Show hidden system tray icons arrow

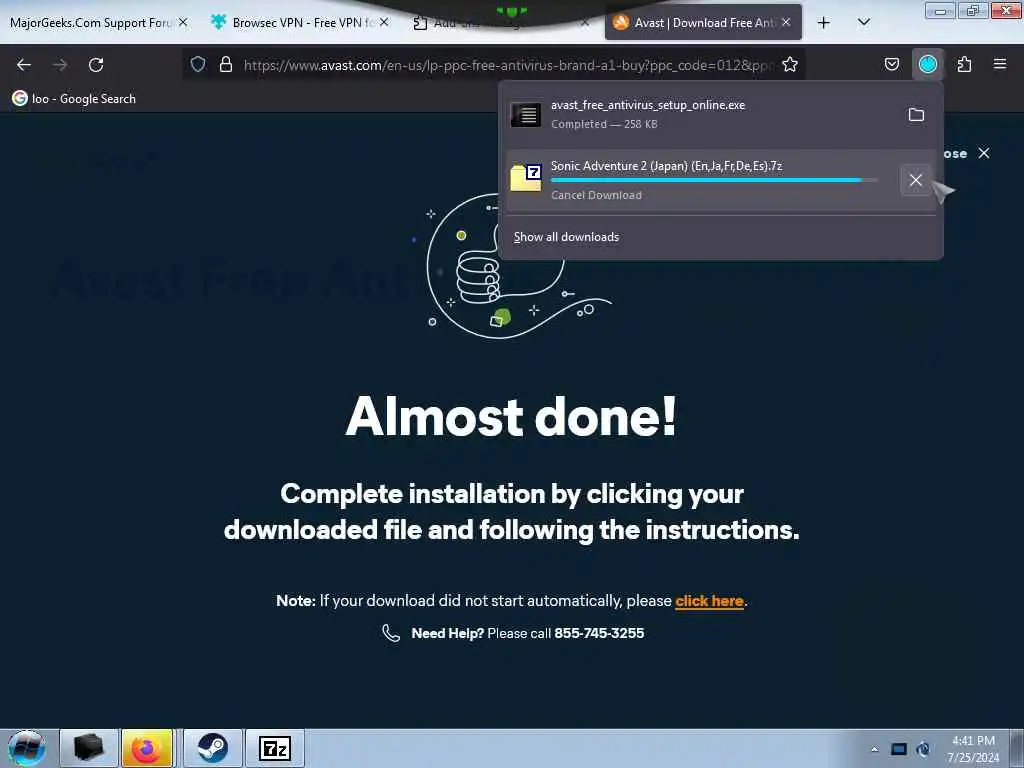(874, 749)
